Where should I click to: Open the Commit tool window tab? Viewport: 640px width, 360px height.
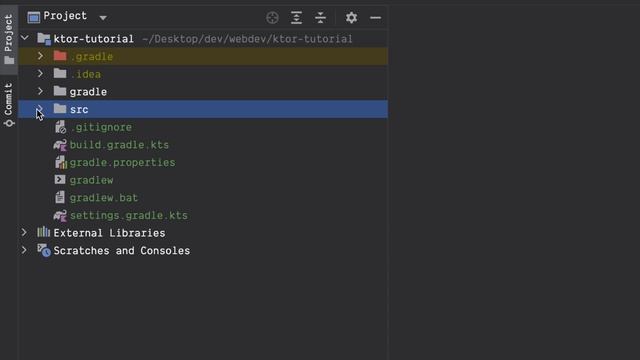coord(9,105)
